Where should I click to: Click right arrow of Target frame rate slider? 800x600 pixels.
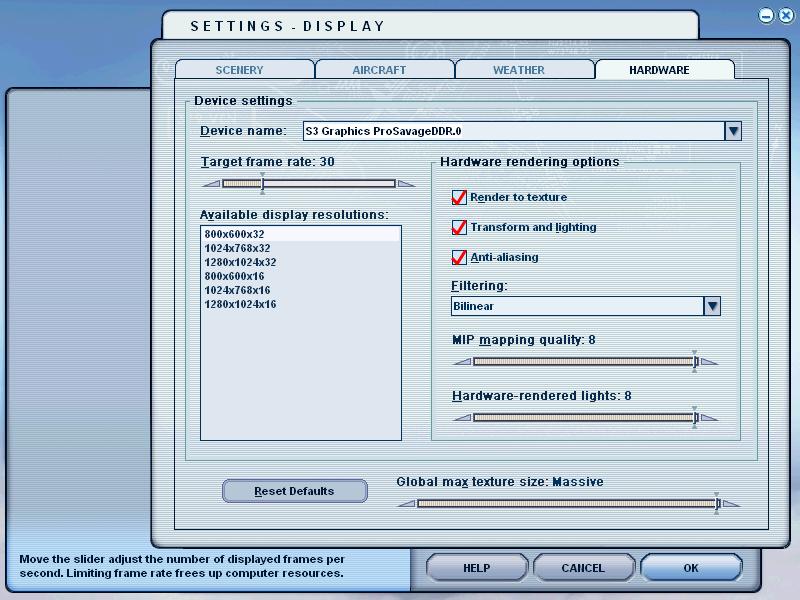406,184
